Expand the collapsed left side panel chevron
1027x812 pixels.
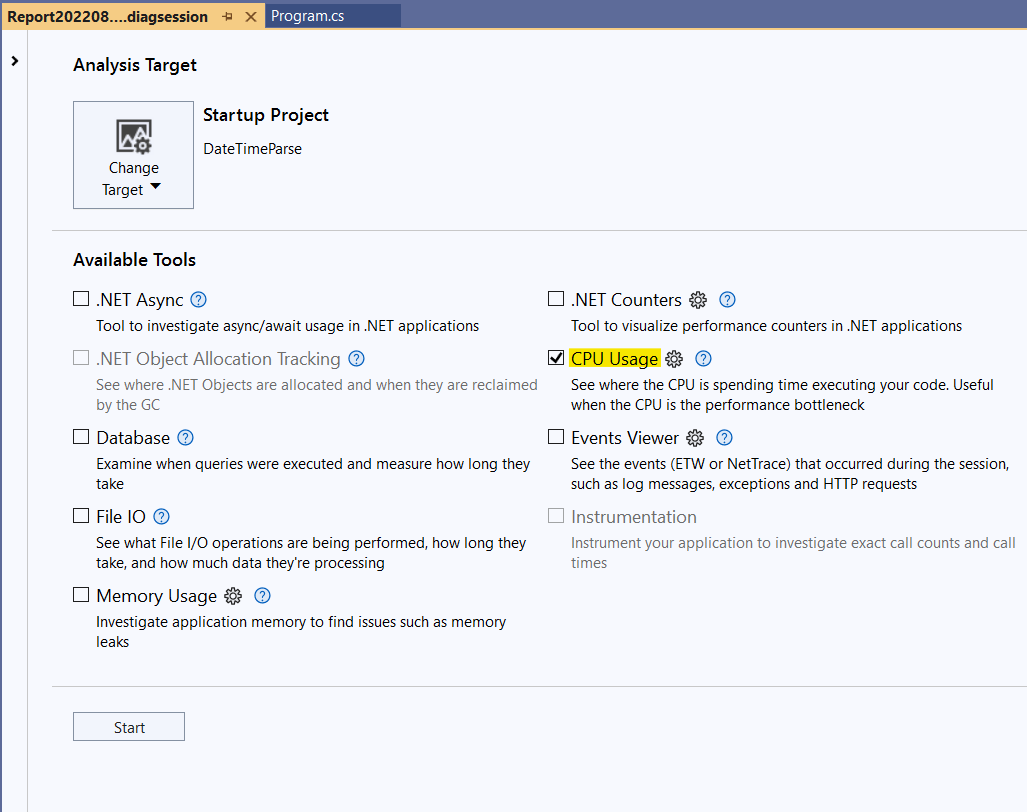point(14,61)
